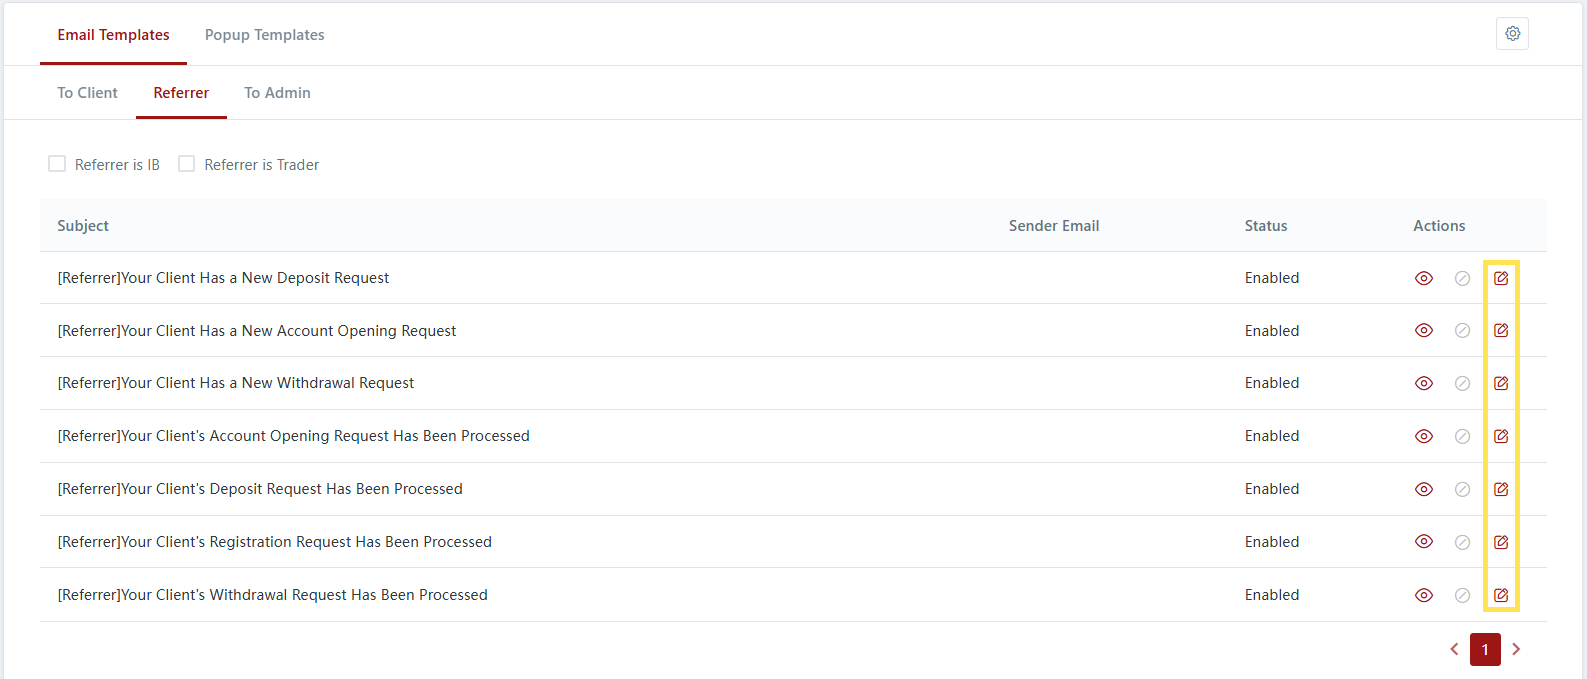Preview Account Opening Request Has Been Processed template
The height and width of the screenshot is (679, 1587).
tap(1424, 436)
